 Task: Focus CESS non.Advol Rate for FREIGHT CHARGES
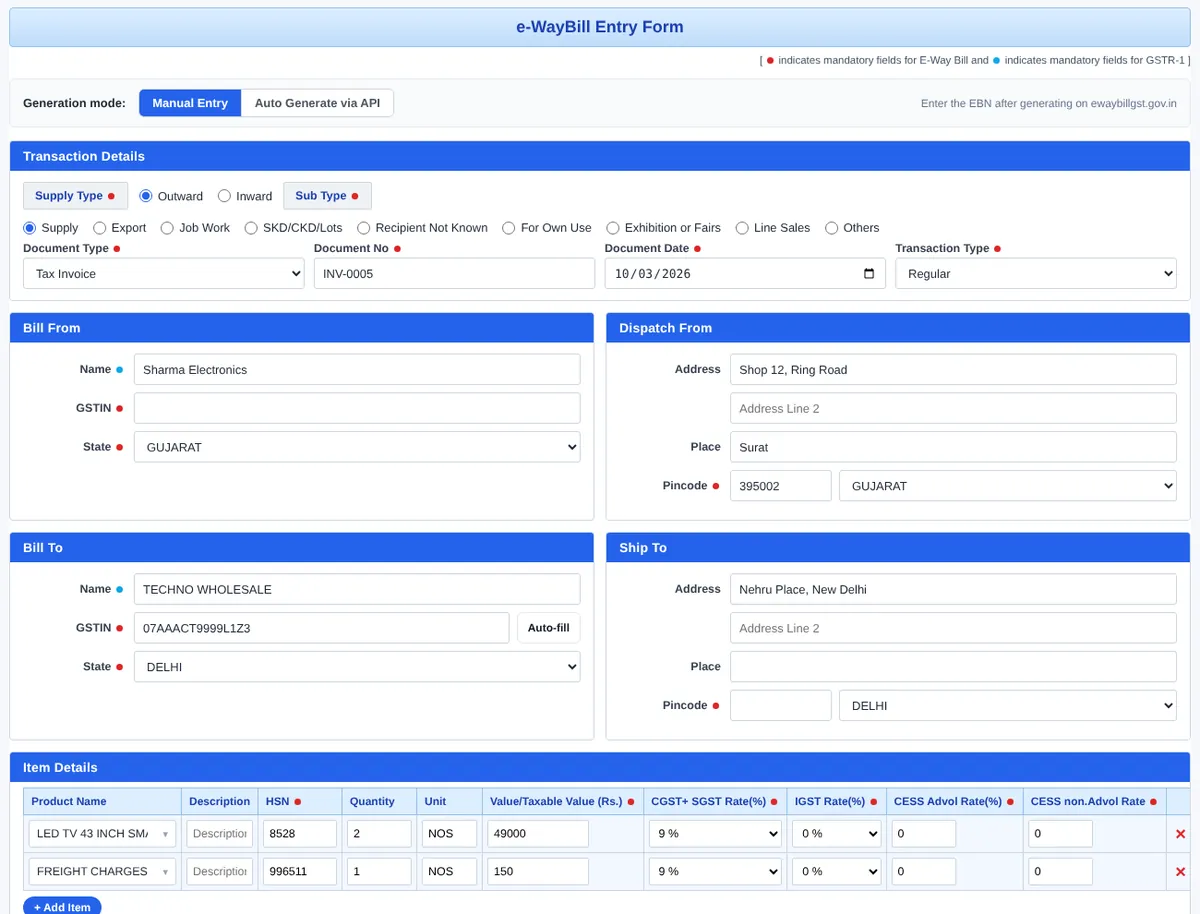(x=1060, y=872)
